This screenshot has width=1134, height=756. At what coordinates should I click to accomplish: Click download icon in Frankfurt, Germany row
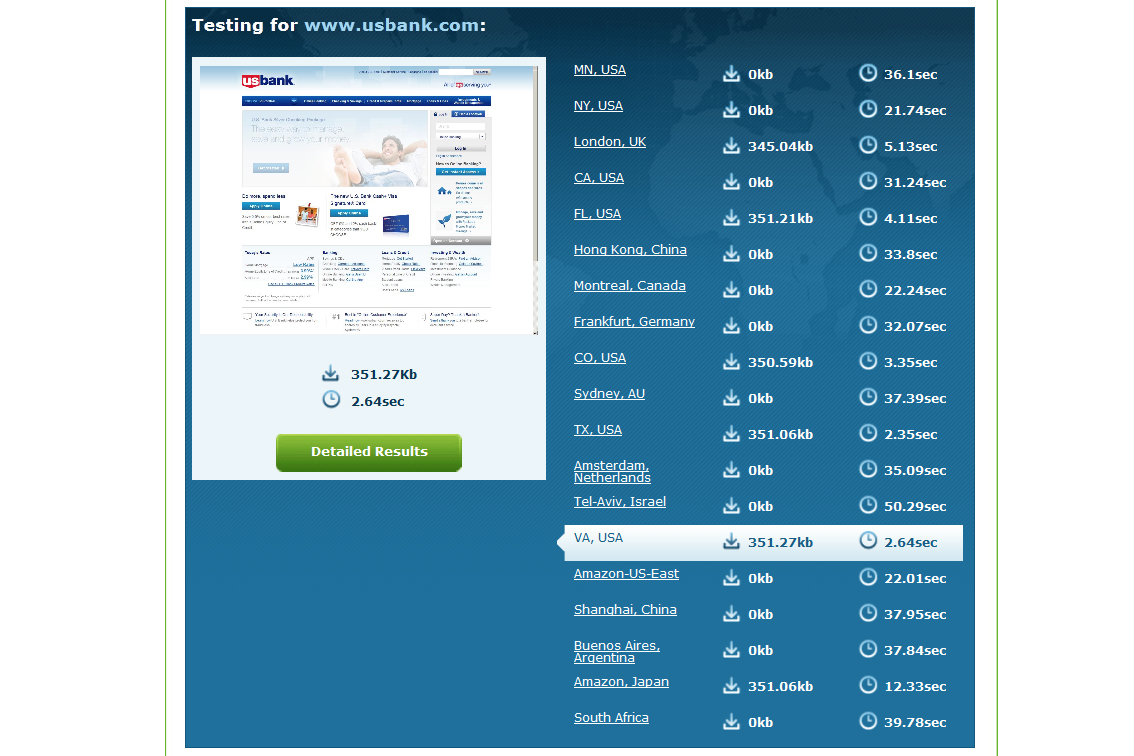(731, 326)
